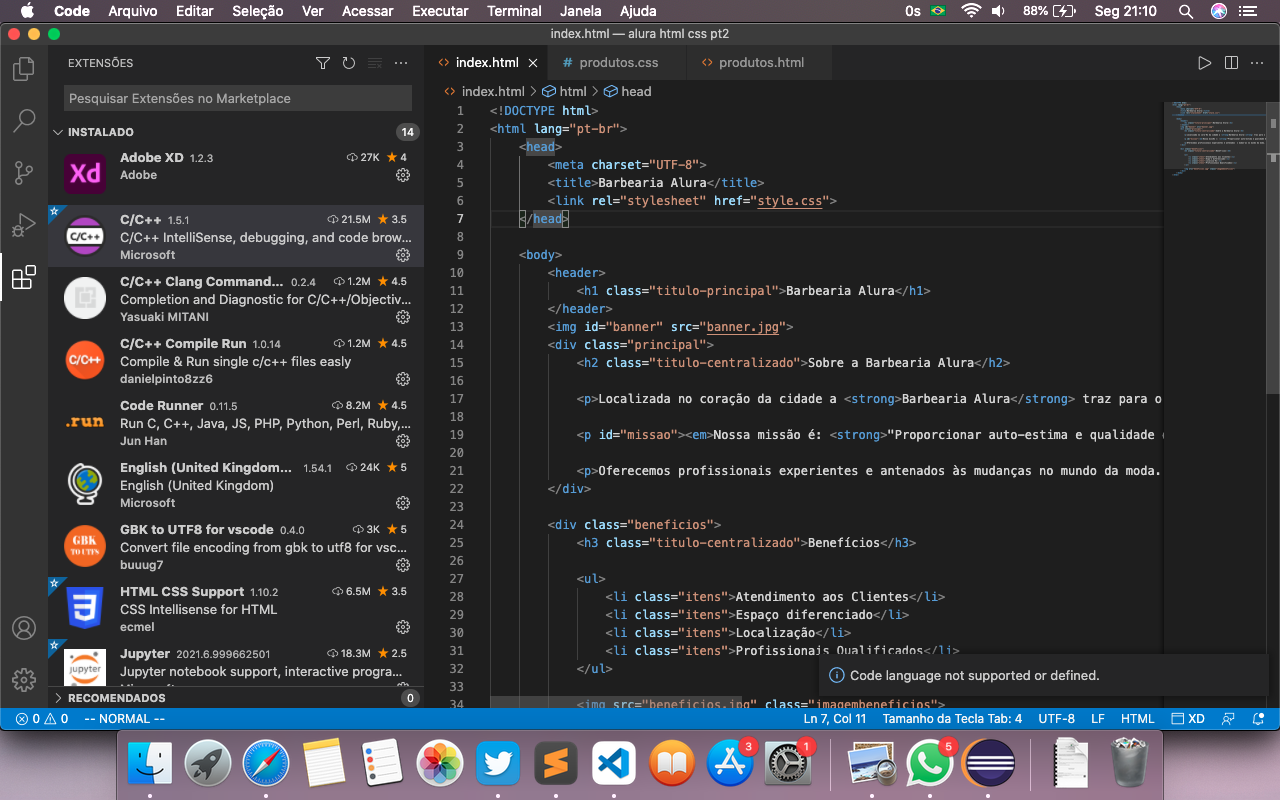Open the HTML CSS Support gear menu
This screenshot has width=1280, height=800.
pyautogui.click(x=403, y=627)
